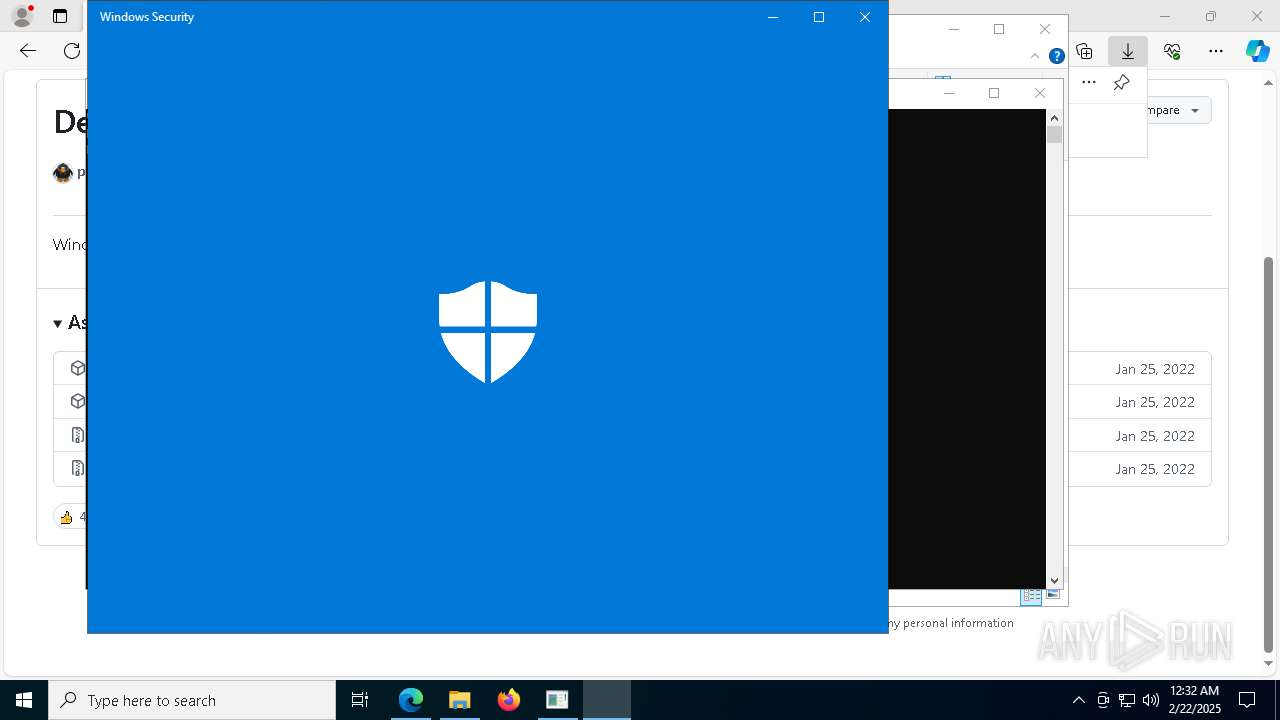This screenshot has width=1280, height=720.
Task: Pin the Downloads popup
Action: pos(1121,82)
